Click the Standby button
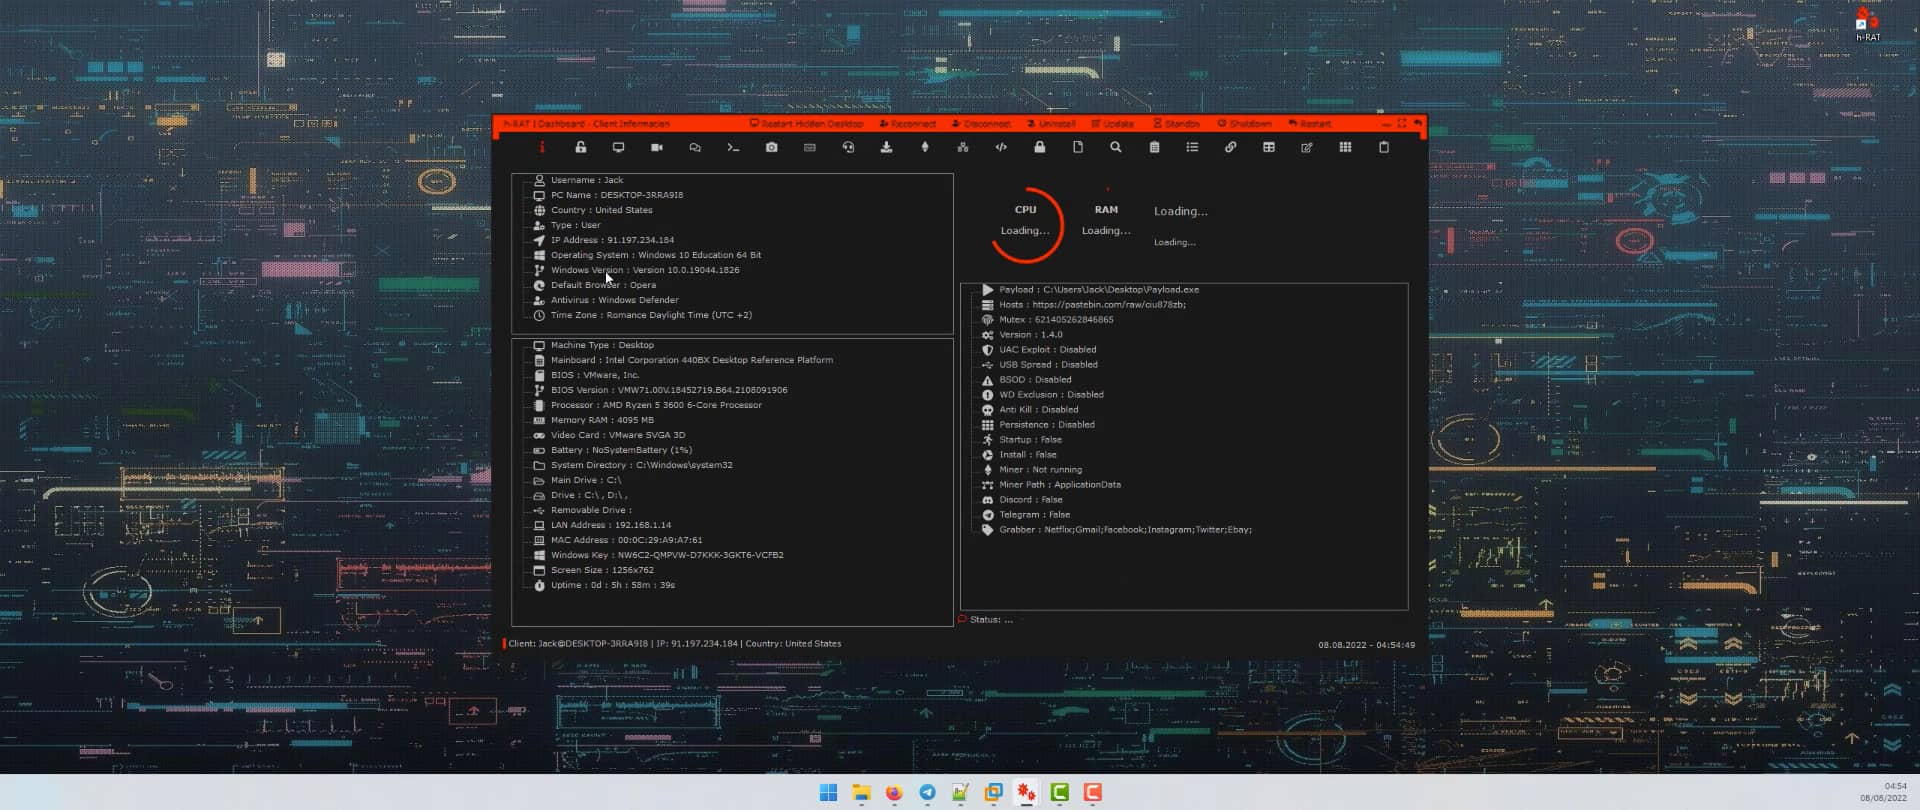Viewport: 1920px width, 810px height. coord(1176,124)
